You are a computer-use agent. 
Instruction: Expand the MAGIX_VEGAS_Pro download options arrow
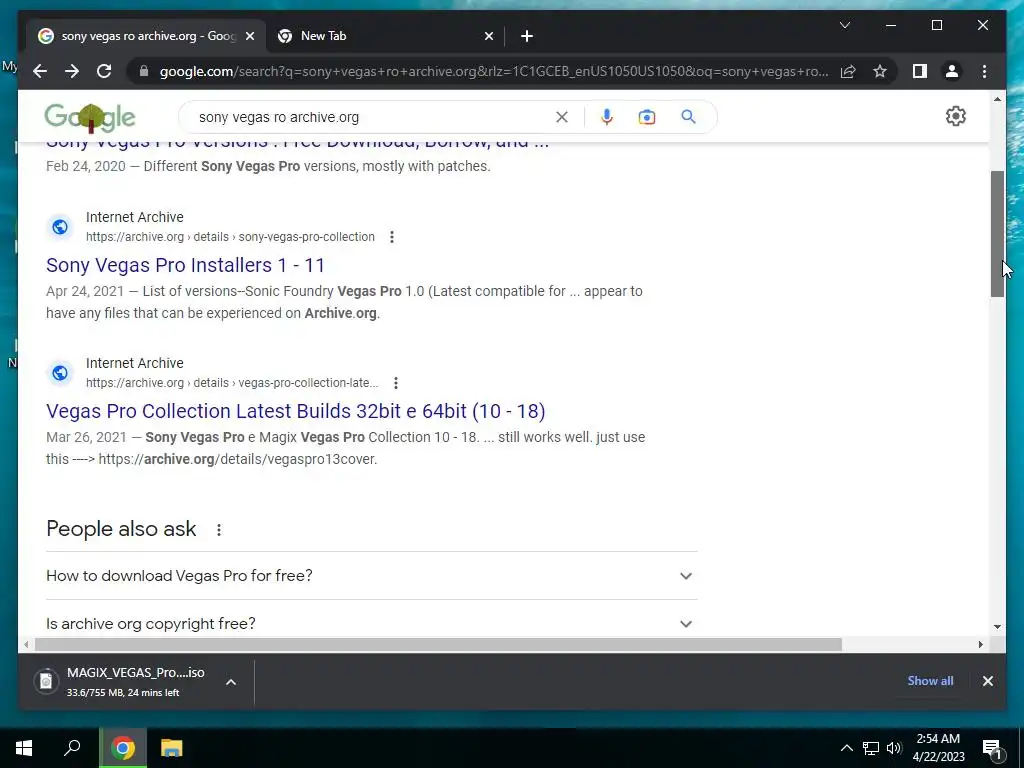point(231,682)
